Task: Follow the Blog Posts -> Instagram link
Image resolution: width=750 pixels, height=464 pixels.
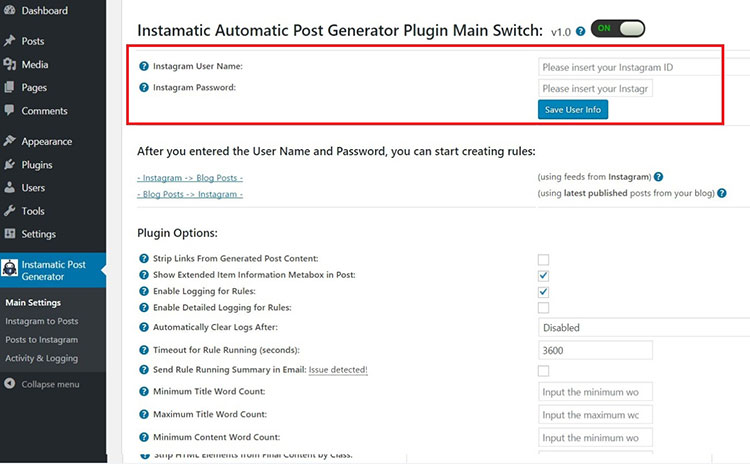Action: [x=190, y=194]
